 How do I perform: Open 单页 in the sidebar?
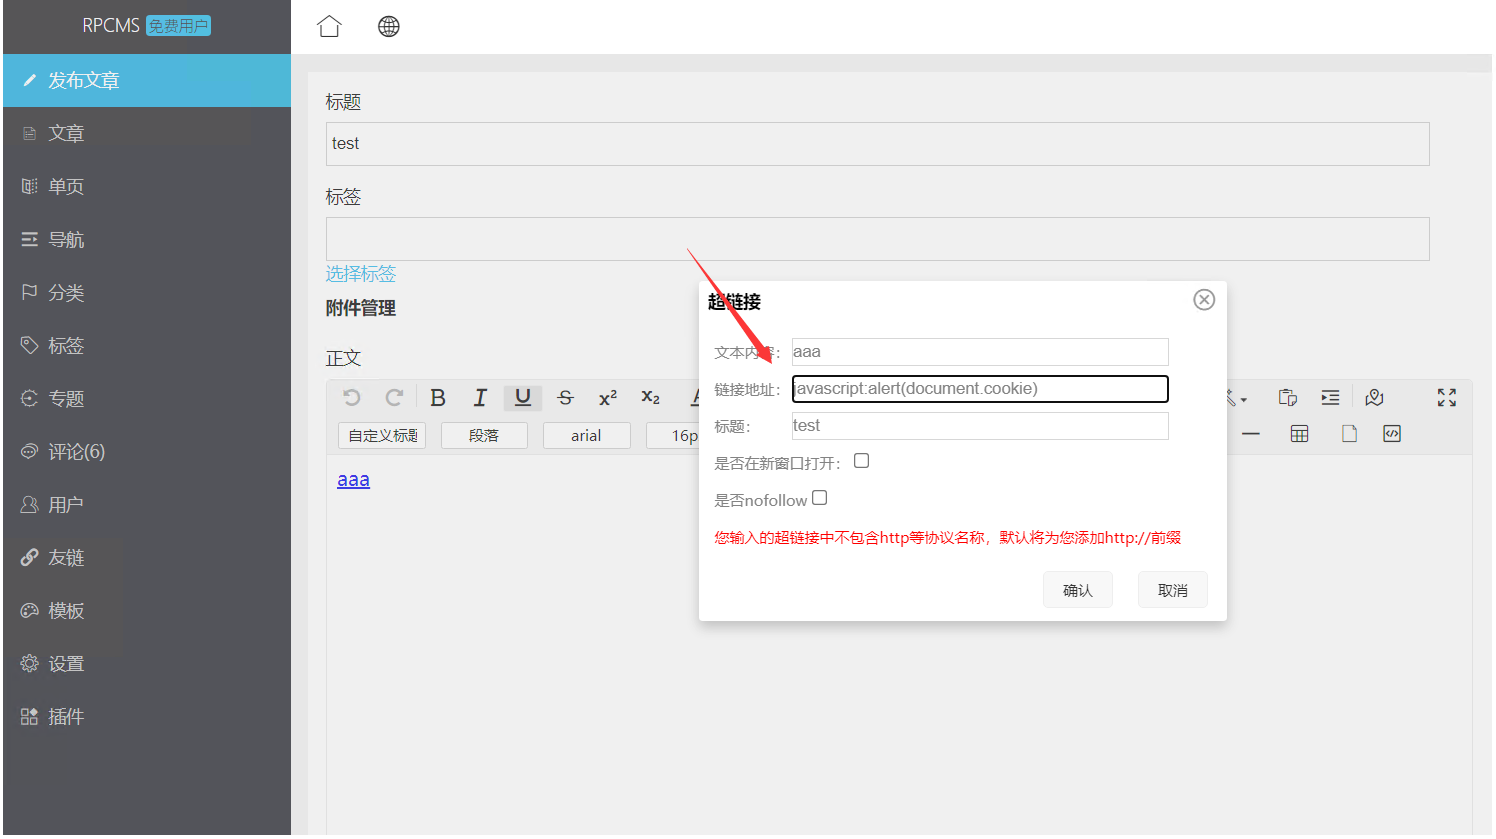coord(147,187)
